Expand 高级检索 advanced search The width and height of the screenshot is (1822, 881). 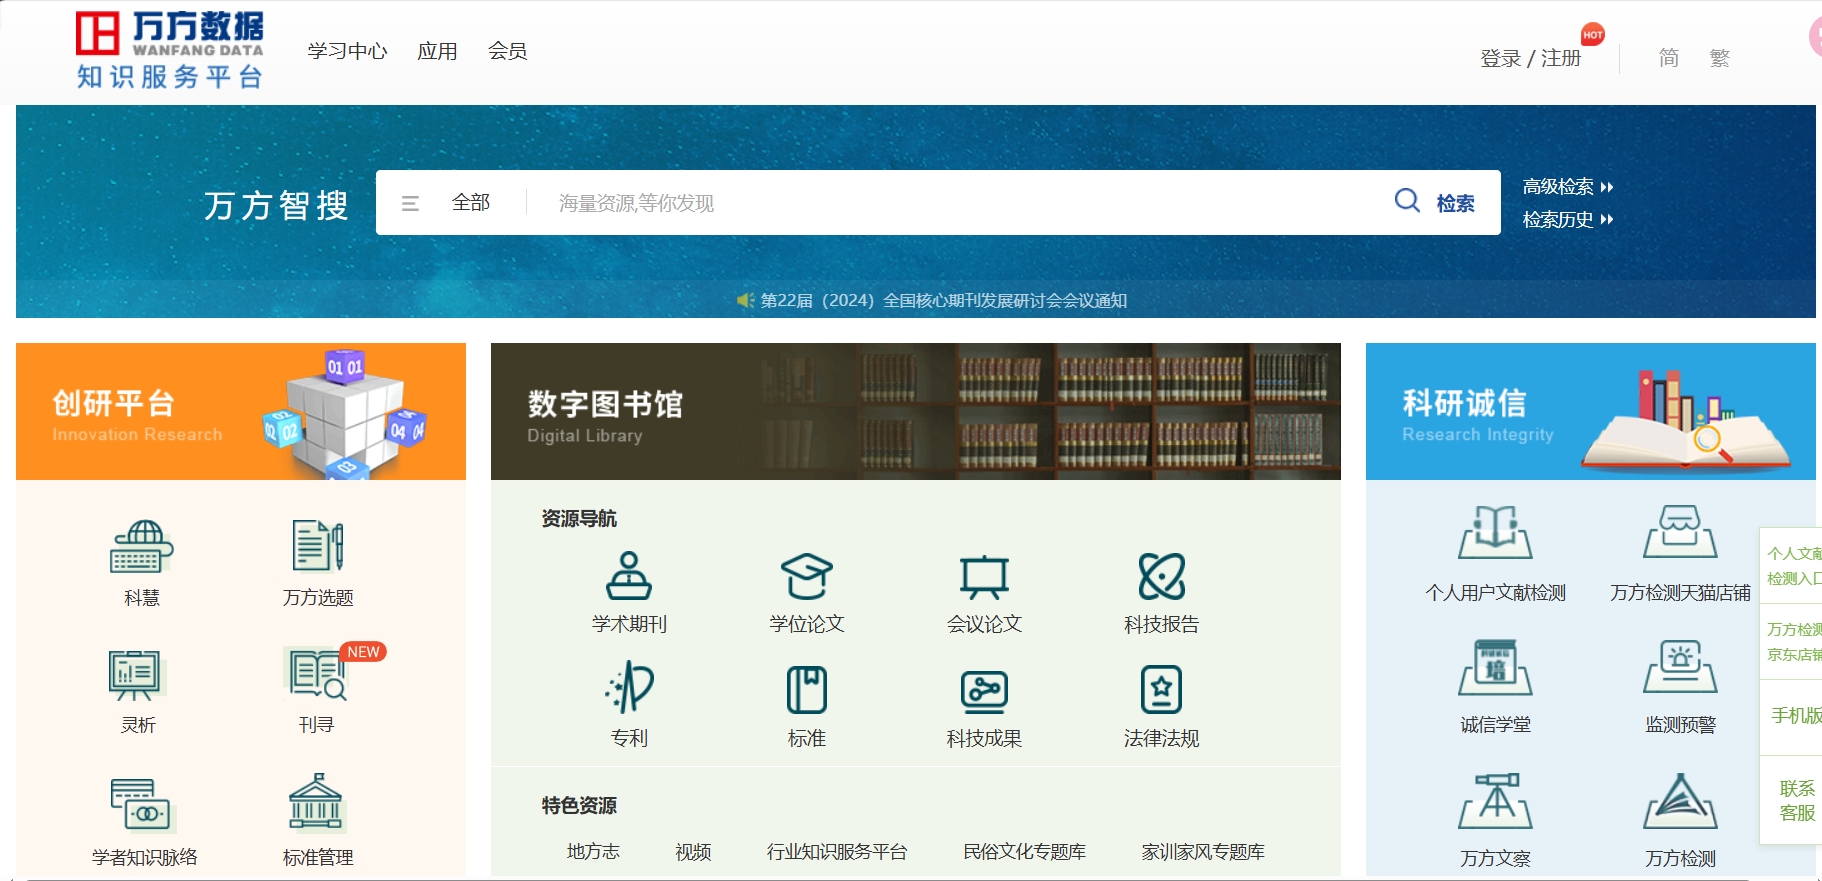click(1567, 187)
